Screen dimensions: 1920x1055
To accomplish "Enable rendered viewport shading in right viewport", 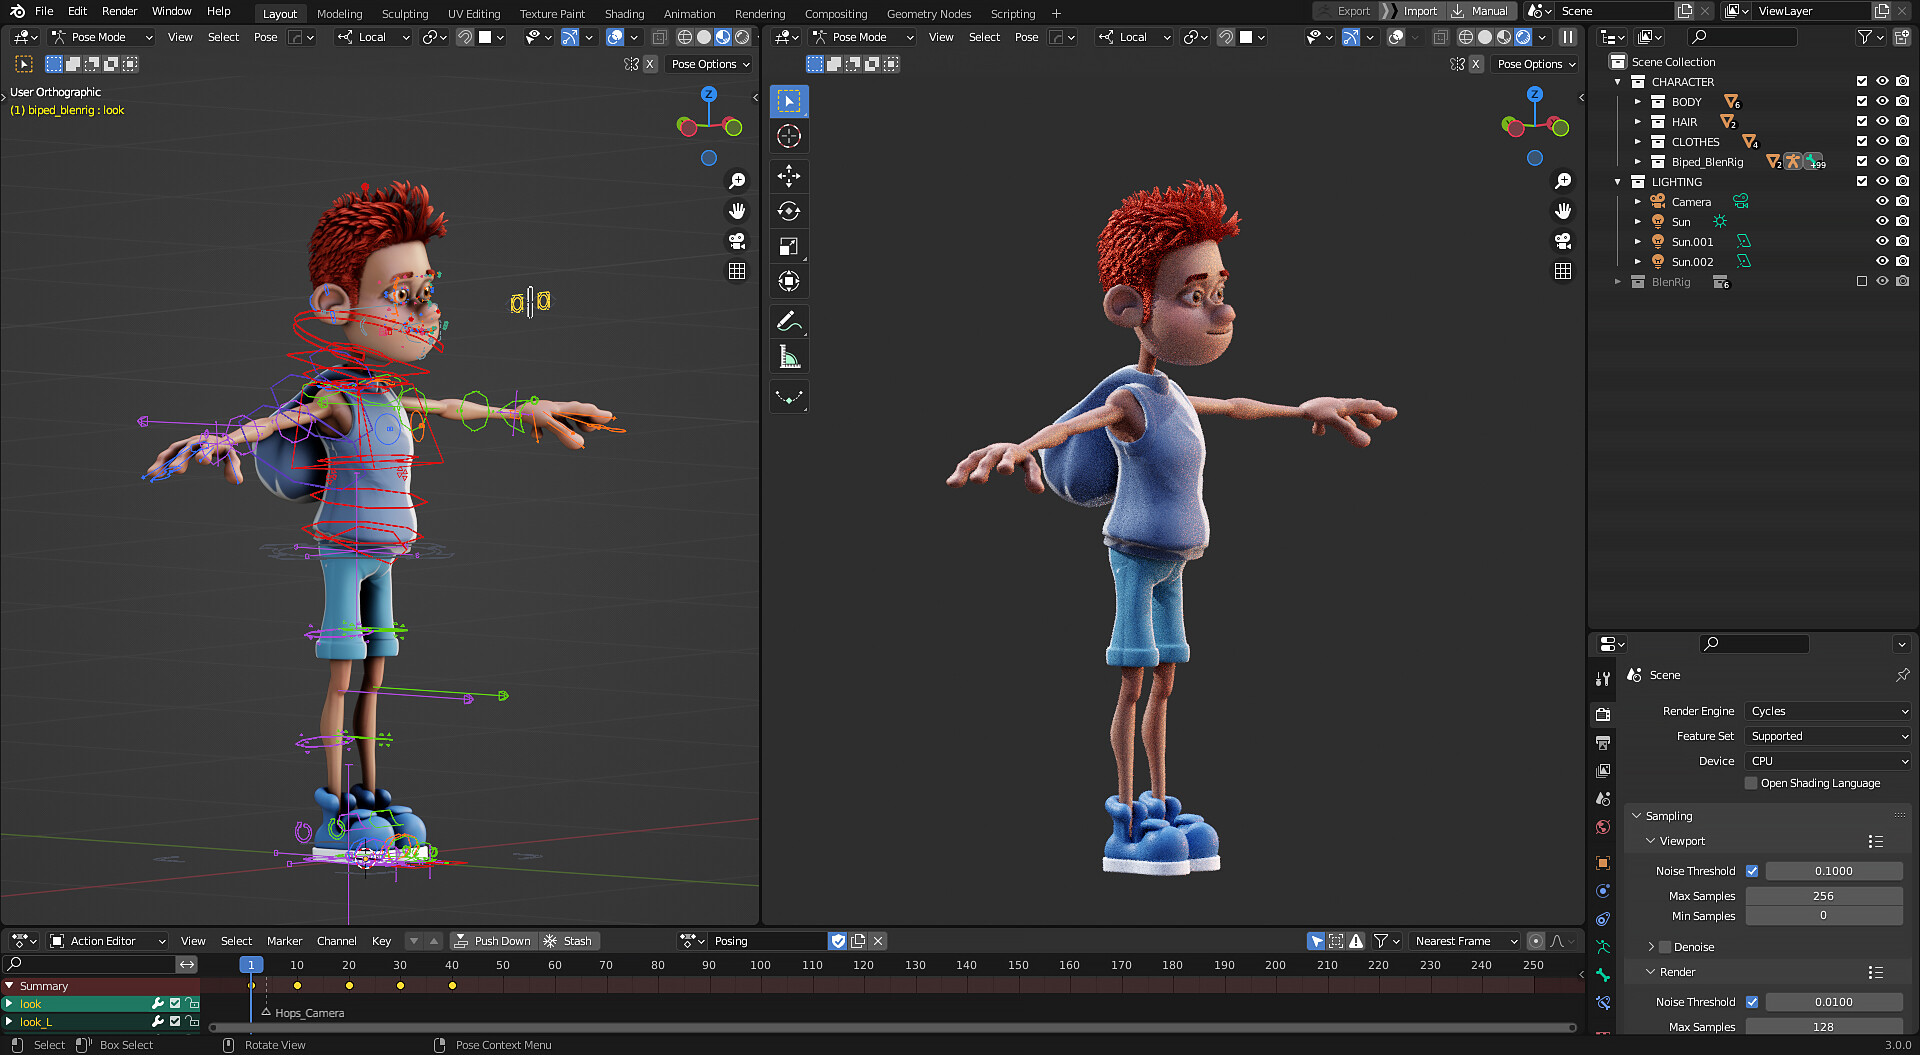I will pyautogui.click(x=1522, y=37).
